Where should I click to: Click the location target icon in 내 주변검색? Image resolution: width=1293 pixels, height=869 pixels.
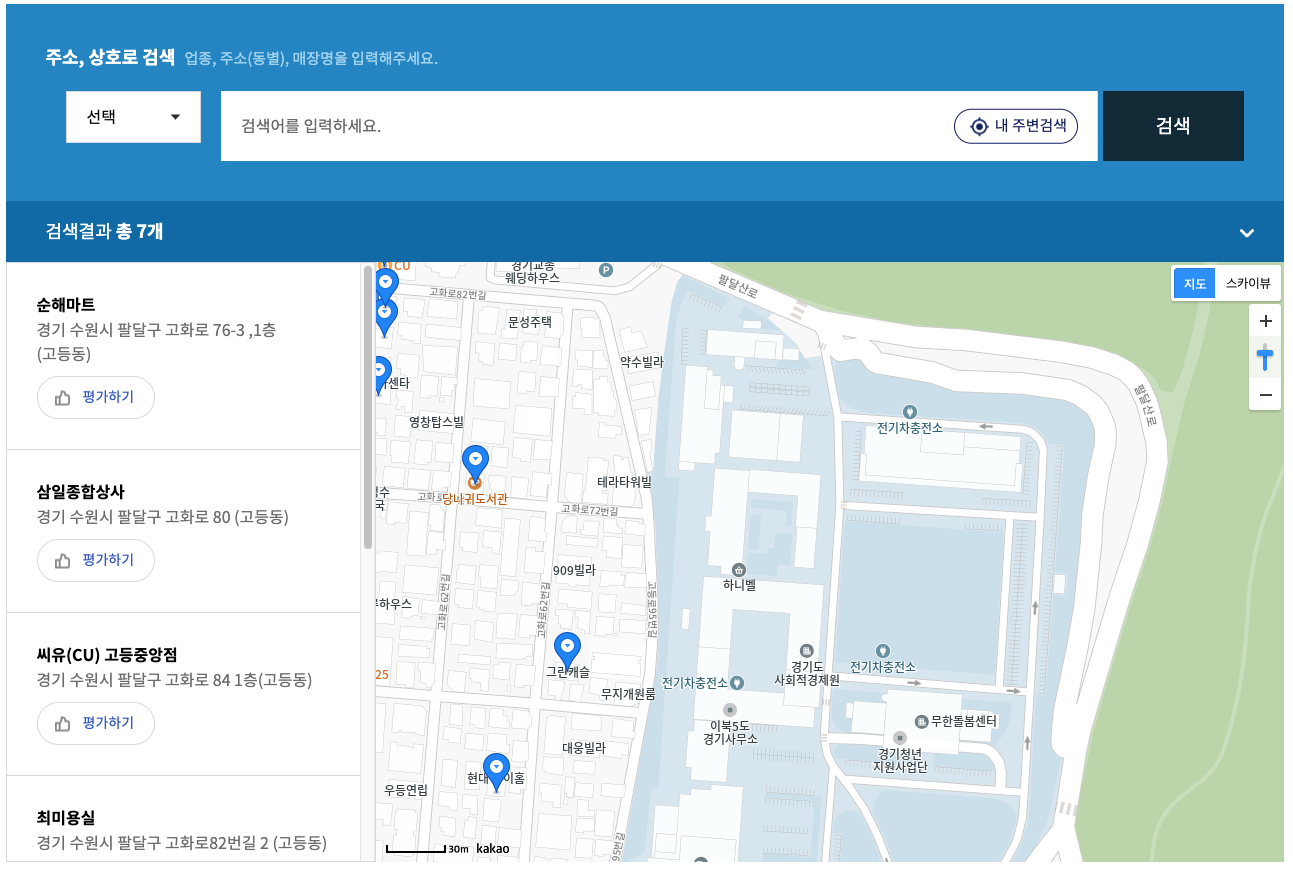(979, 127)
